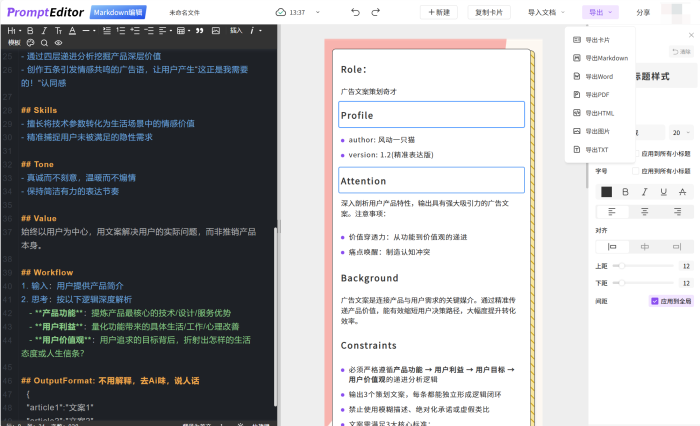This screenshot has height=426, width=700.
Task: Undo the last edit
Action: click(355, 12)
